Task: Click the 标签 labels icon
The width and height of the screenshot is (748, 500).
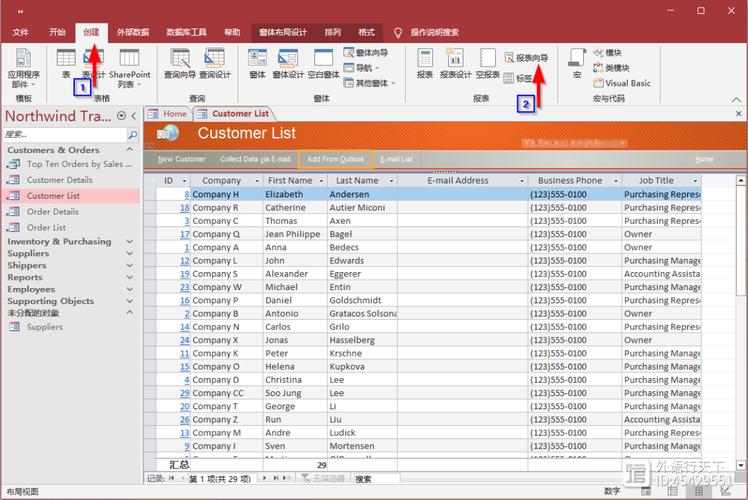Action: (x=518, y=78)
